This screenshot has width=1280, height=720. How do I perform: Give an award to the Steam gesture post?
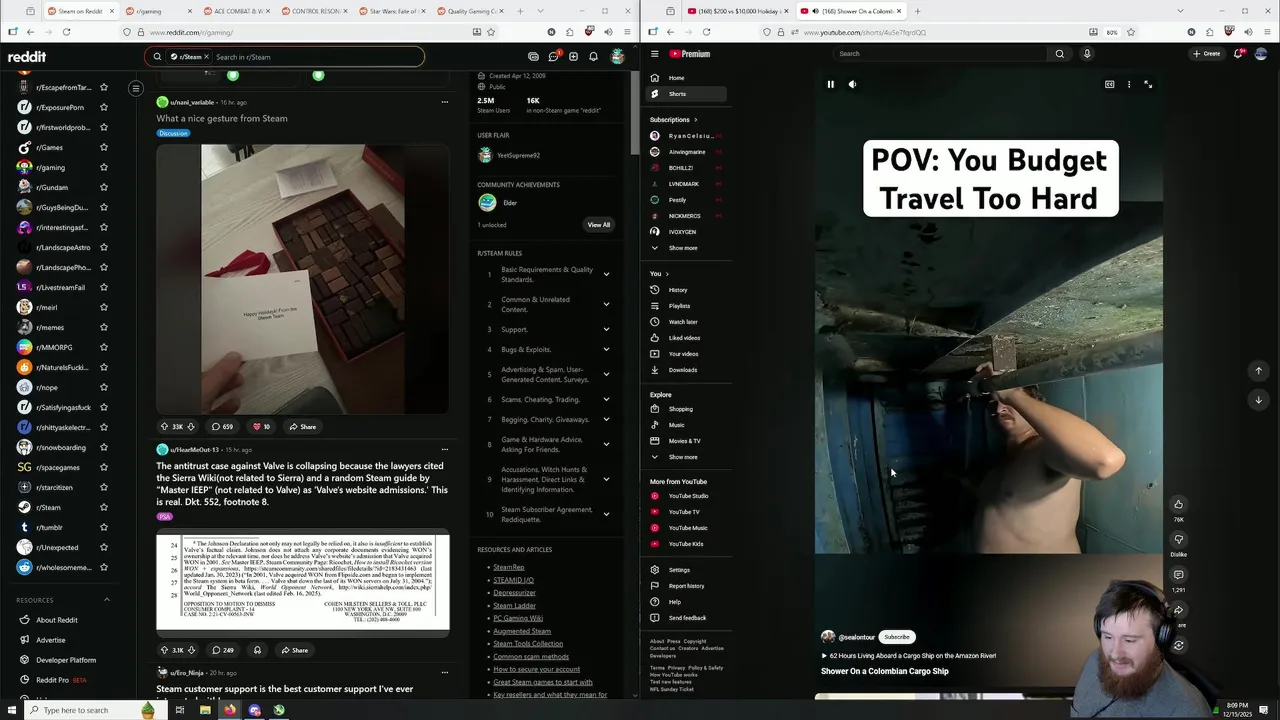coord(262,427)
